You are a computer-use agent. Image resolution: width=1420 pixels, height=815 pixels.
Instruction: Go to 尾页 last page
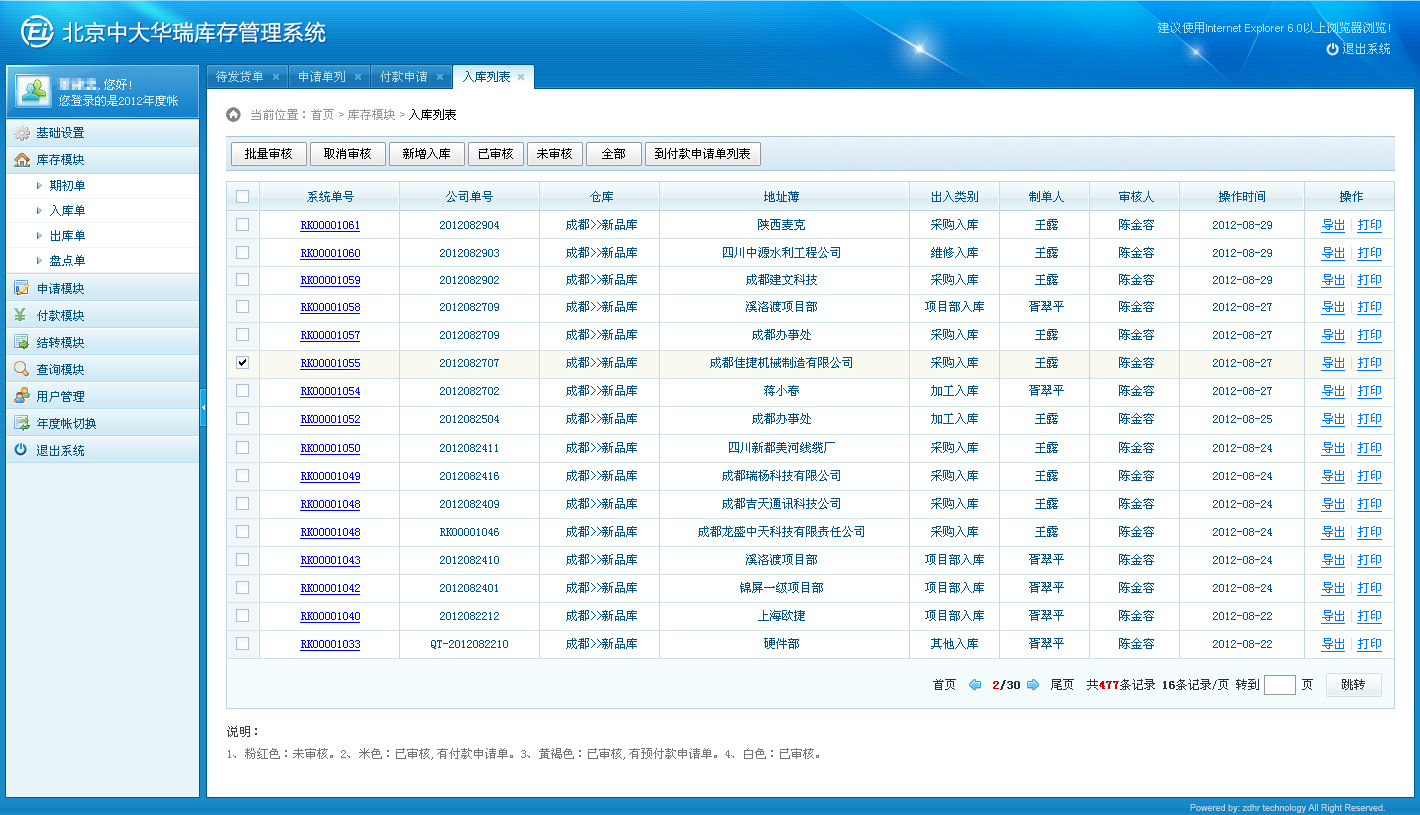pyautogui.click(x=1062, y=685)
